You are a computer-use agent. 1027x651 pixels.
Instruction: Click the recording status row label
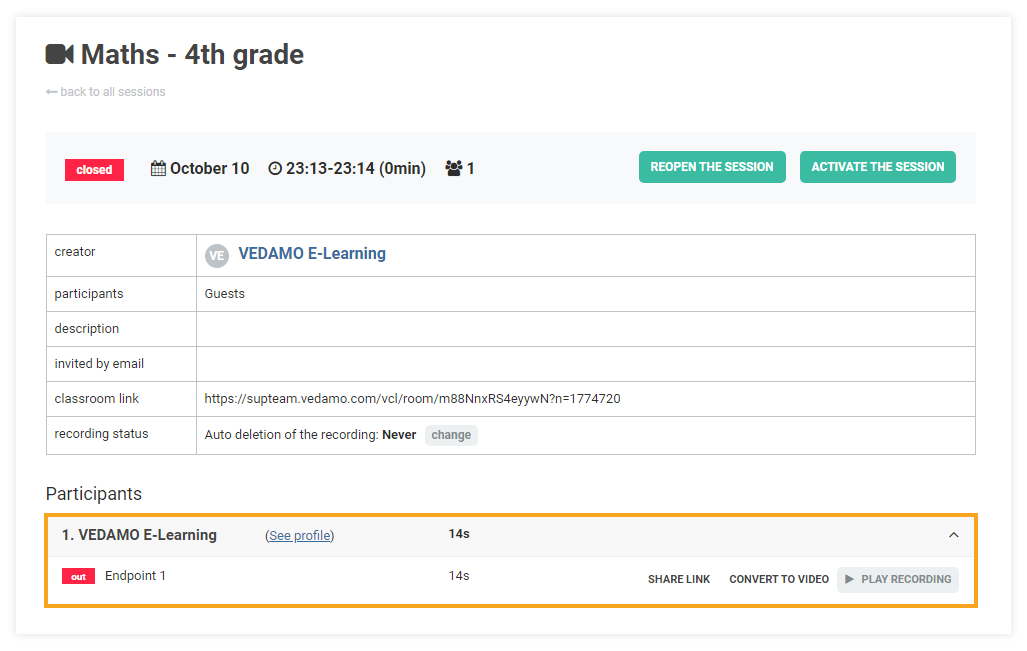click(x=102, y=434)
